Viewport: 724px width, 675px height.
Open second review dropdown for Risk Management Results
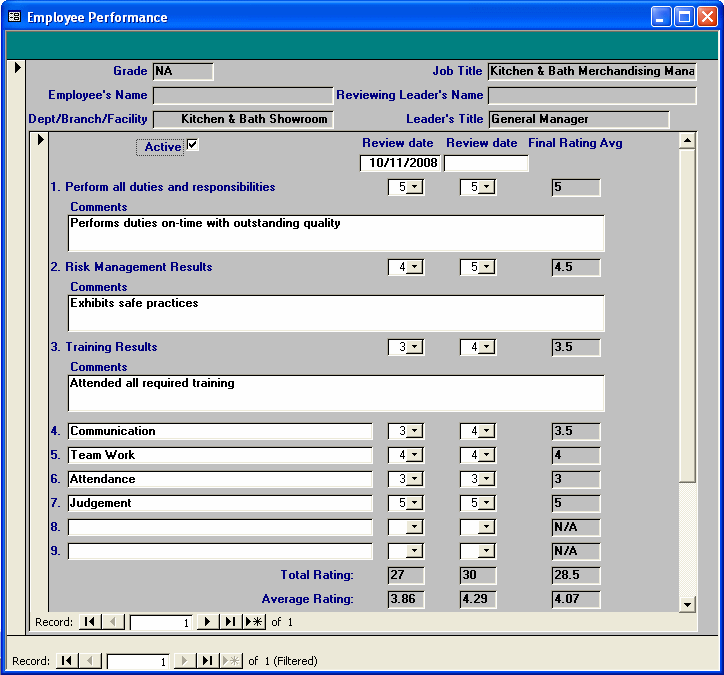tap(487, 267)
